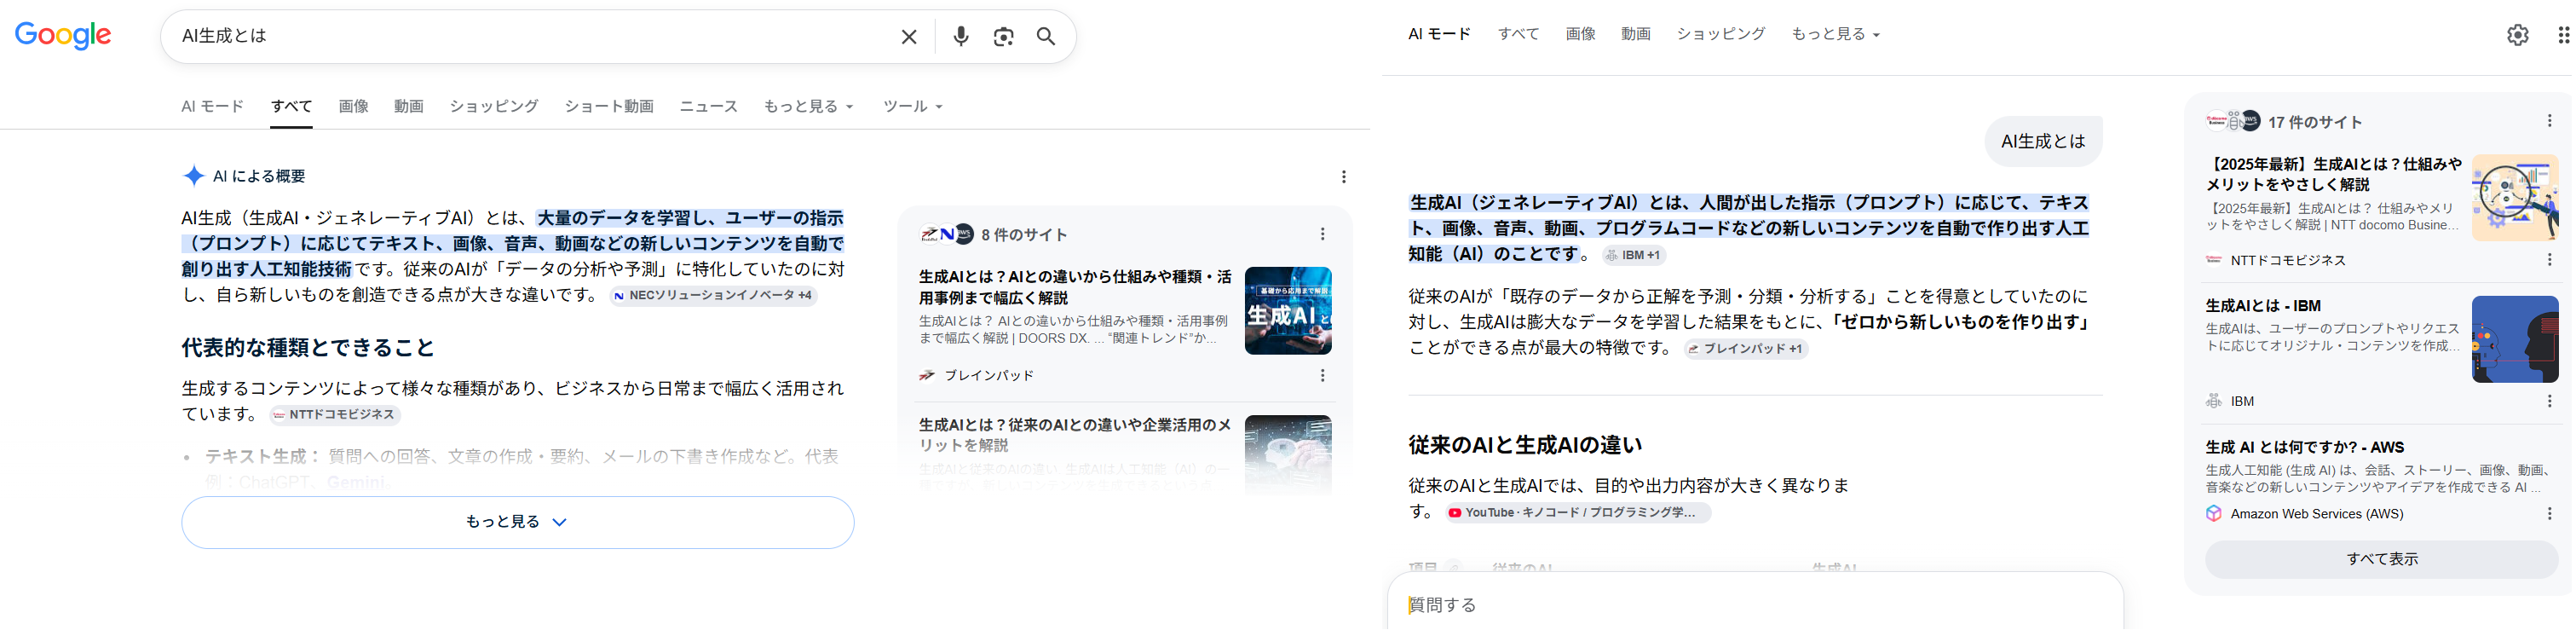Open the ツール dropdown
Image resolution: width=2576 pixels, height=630 pixels.
(913, 106)
